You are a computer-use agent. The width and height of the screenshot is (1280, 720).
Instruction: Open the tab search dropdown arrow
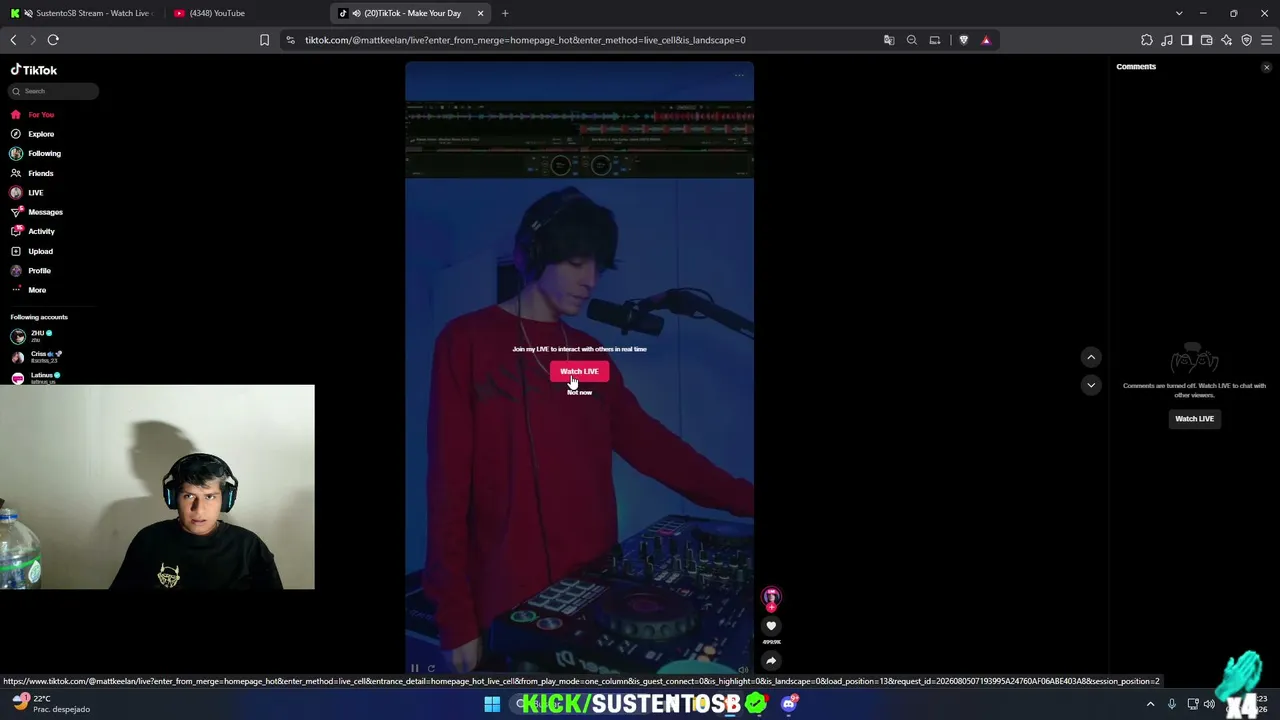1179,13
